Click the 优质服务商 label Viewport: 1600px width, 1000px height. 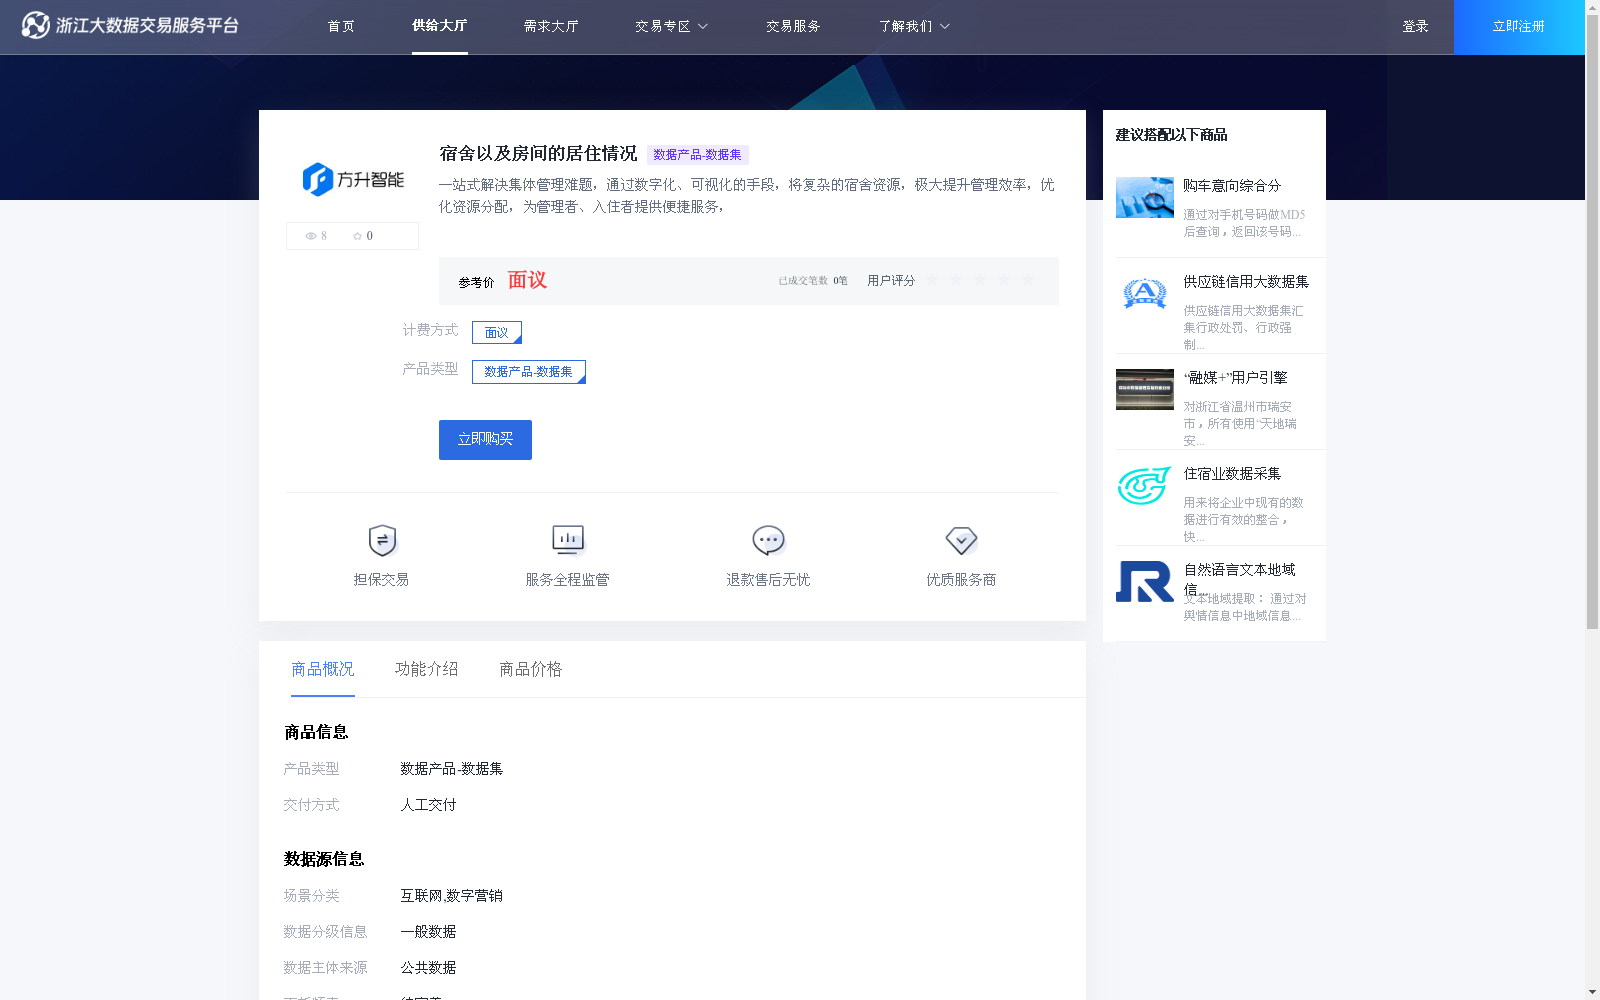(x=961, y=579)
